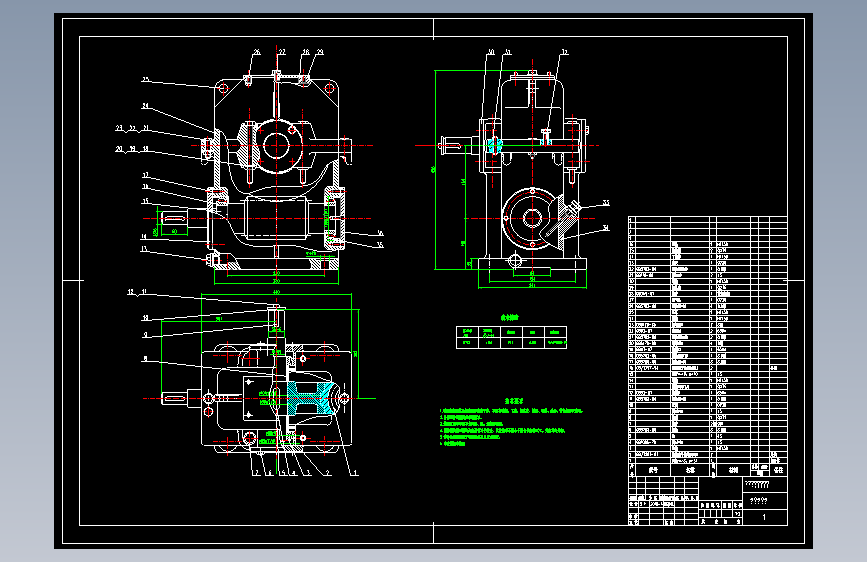Select the green 60 shaft length dimension
The image size is (867, 562).
[175, 232]
